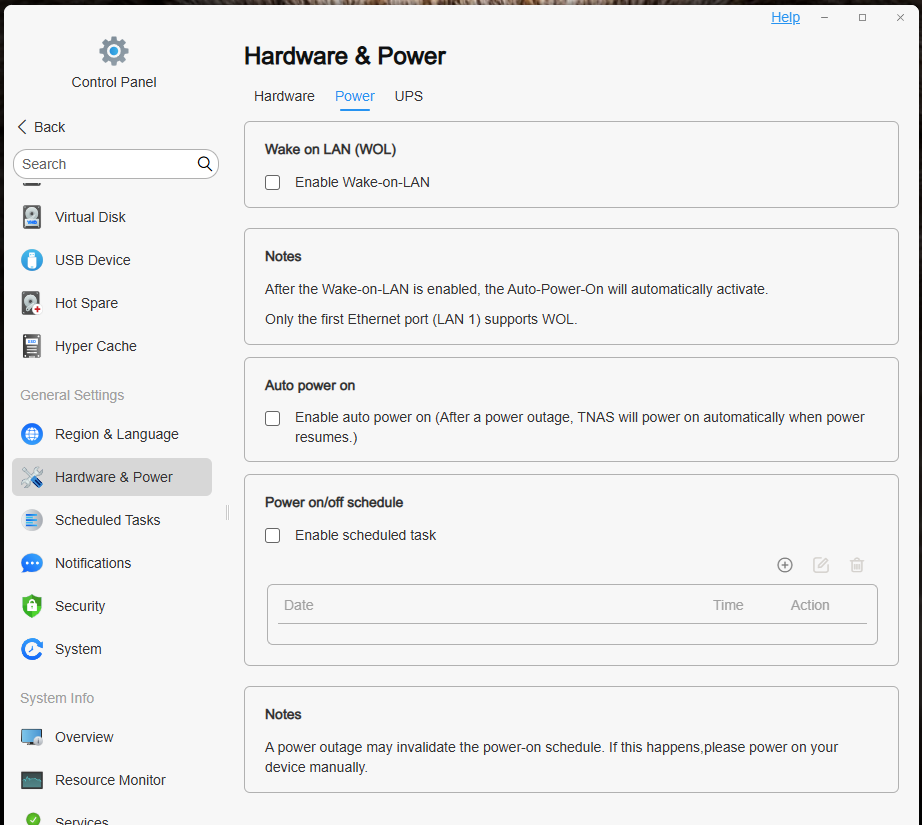Enable scheduled task checkbox
This screenshot has height=825, width=922.
272,535
